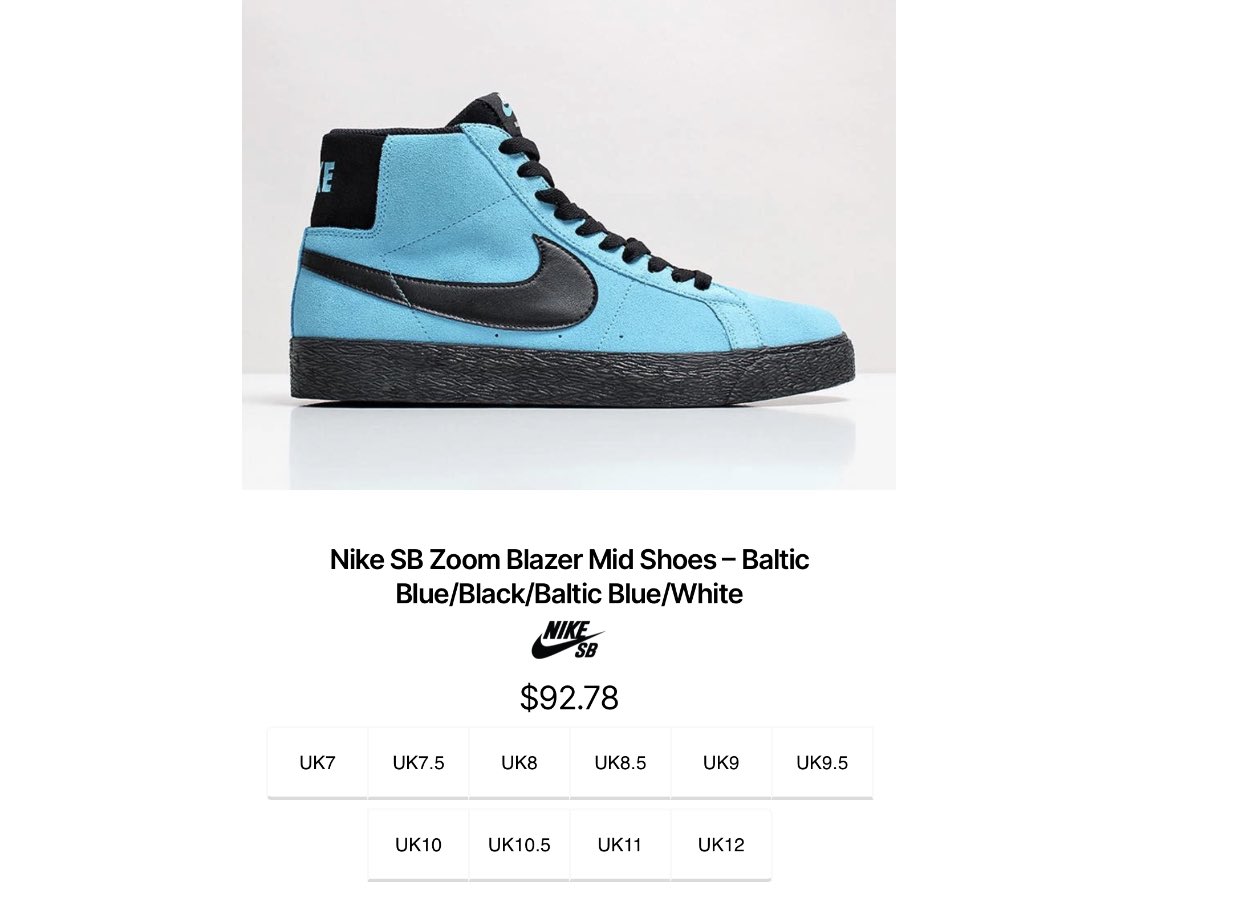This screenshot has width=1242, height=907.
Task: Pick size UK9.5
Action: 822,763
